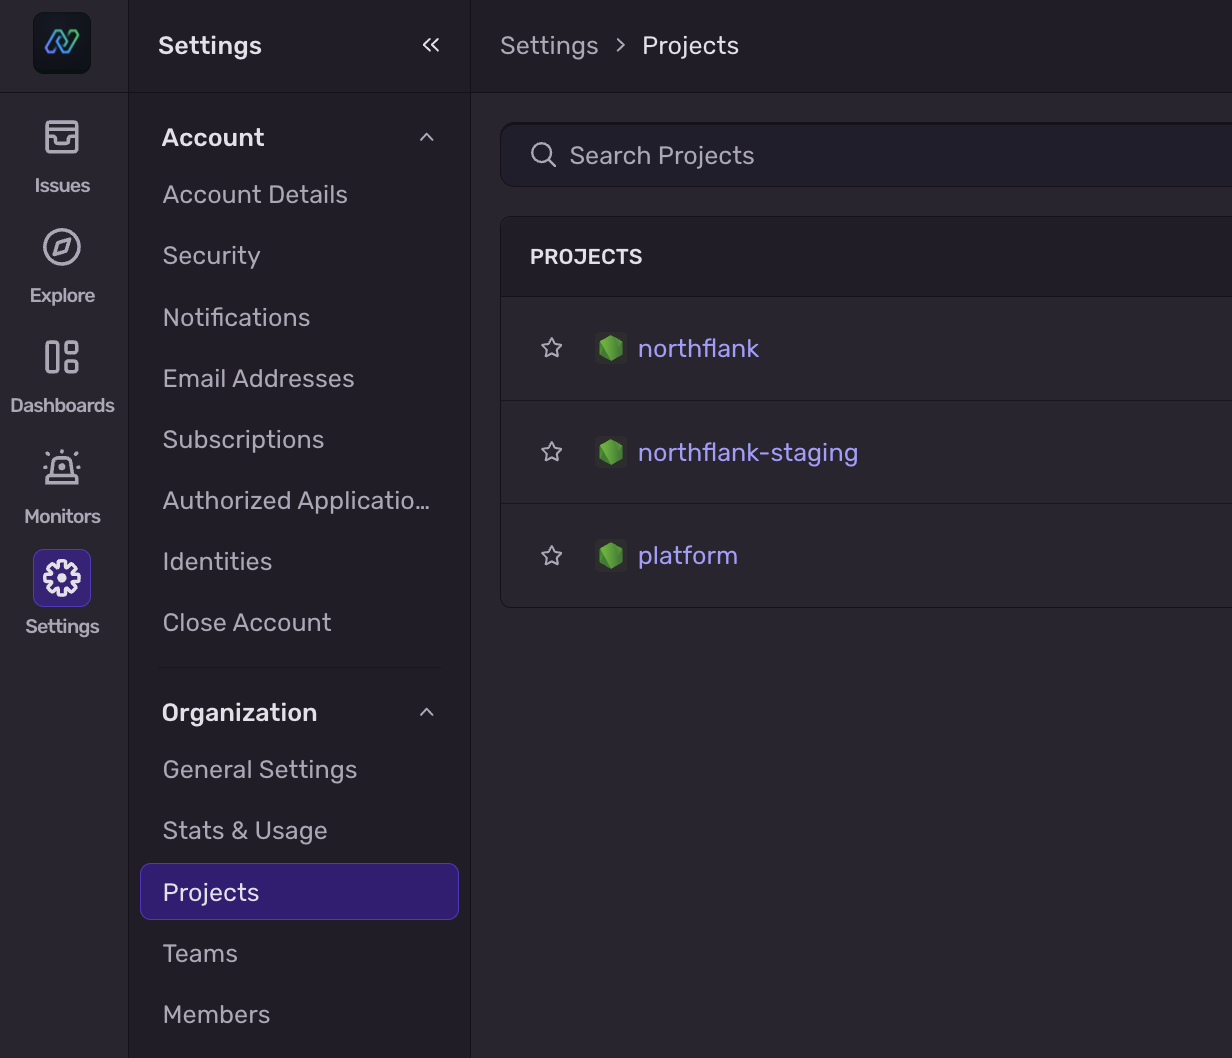Star the northflank-staging project

[x=552, y=452]
